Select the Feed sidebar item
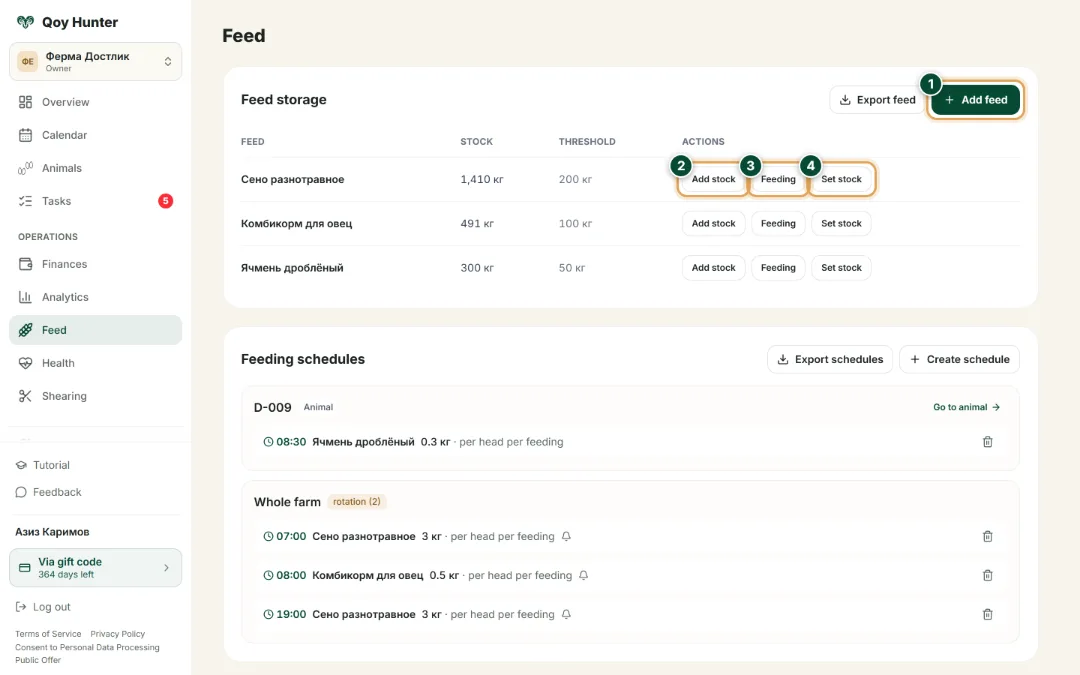The width and height of the screenshot is (1080, 675). click(96, 330)
